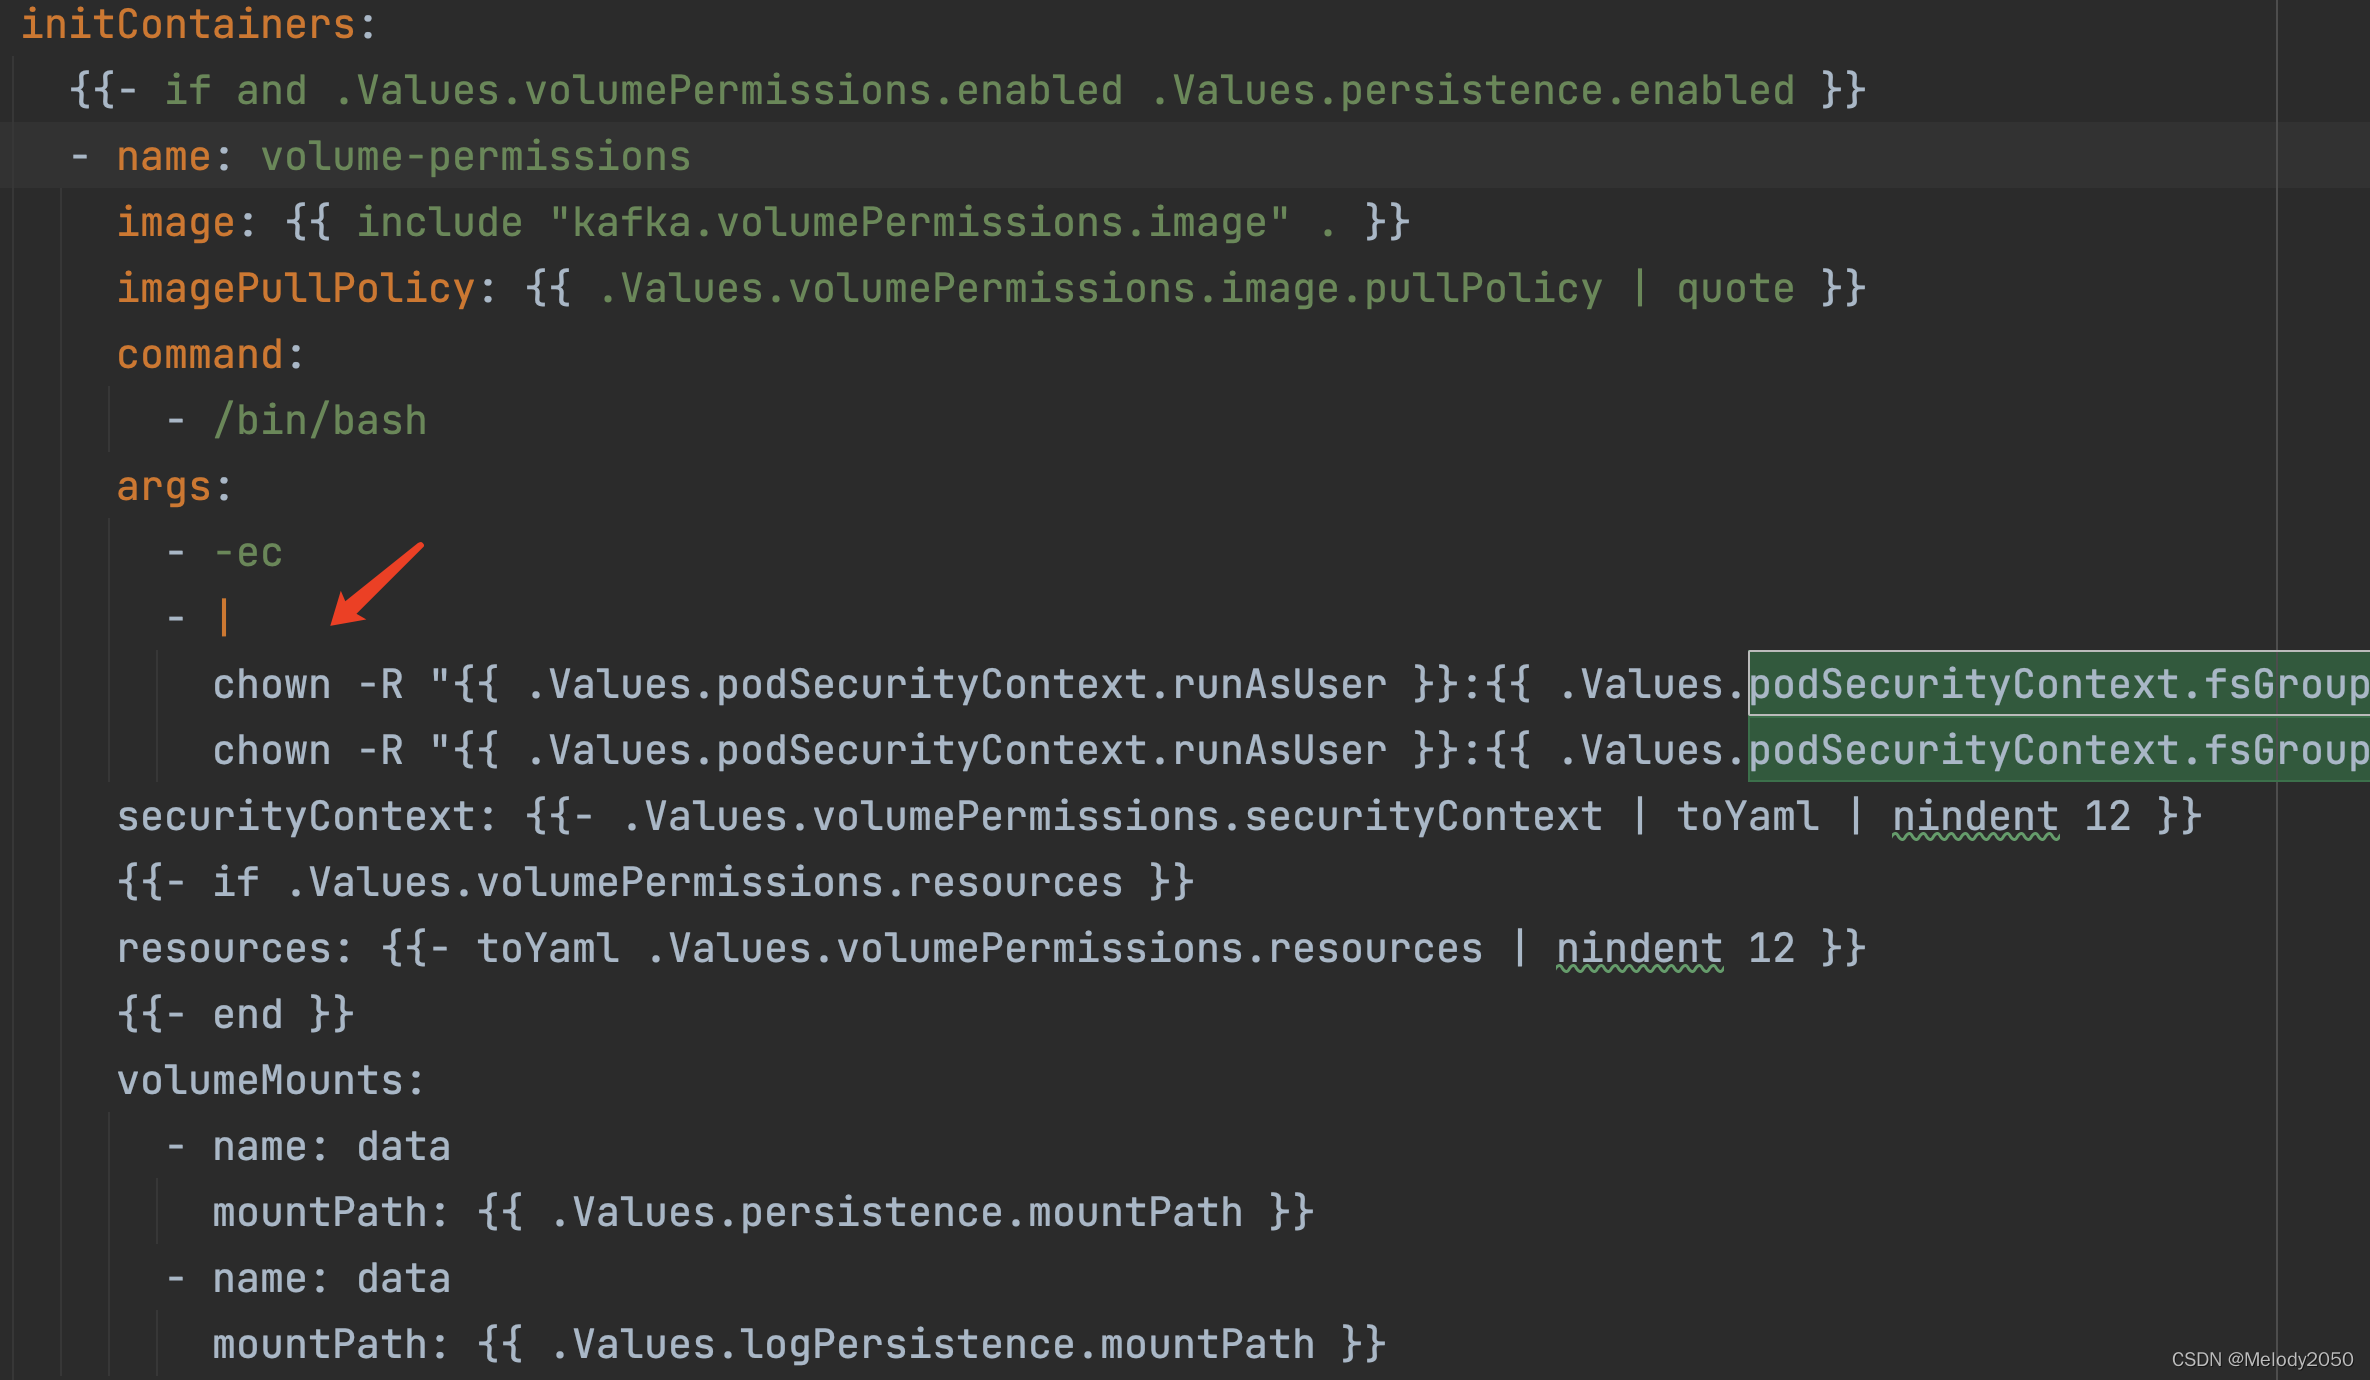Viewport: 2370px width, 1380px height.
Task: Click the initContainers key
Action: pyautogui.click(x=188, y=24)
